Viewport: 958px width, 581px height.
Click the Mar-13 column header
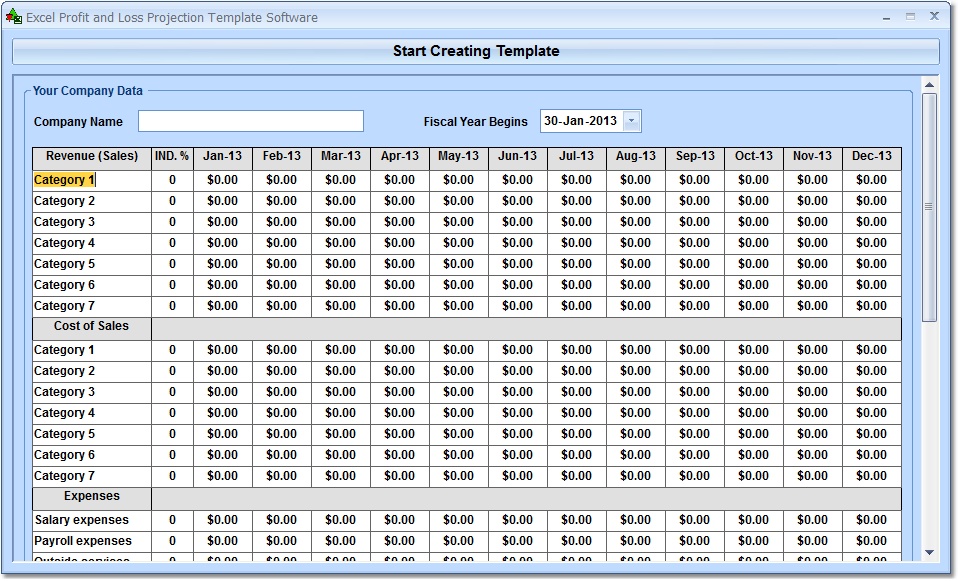[x=341, y=158]
